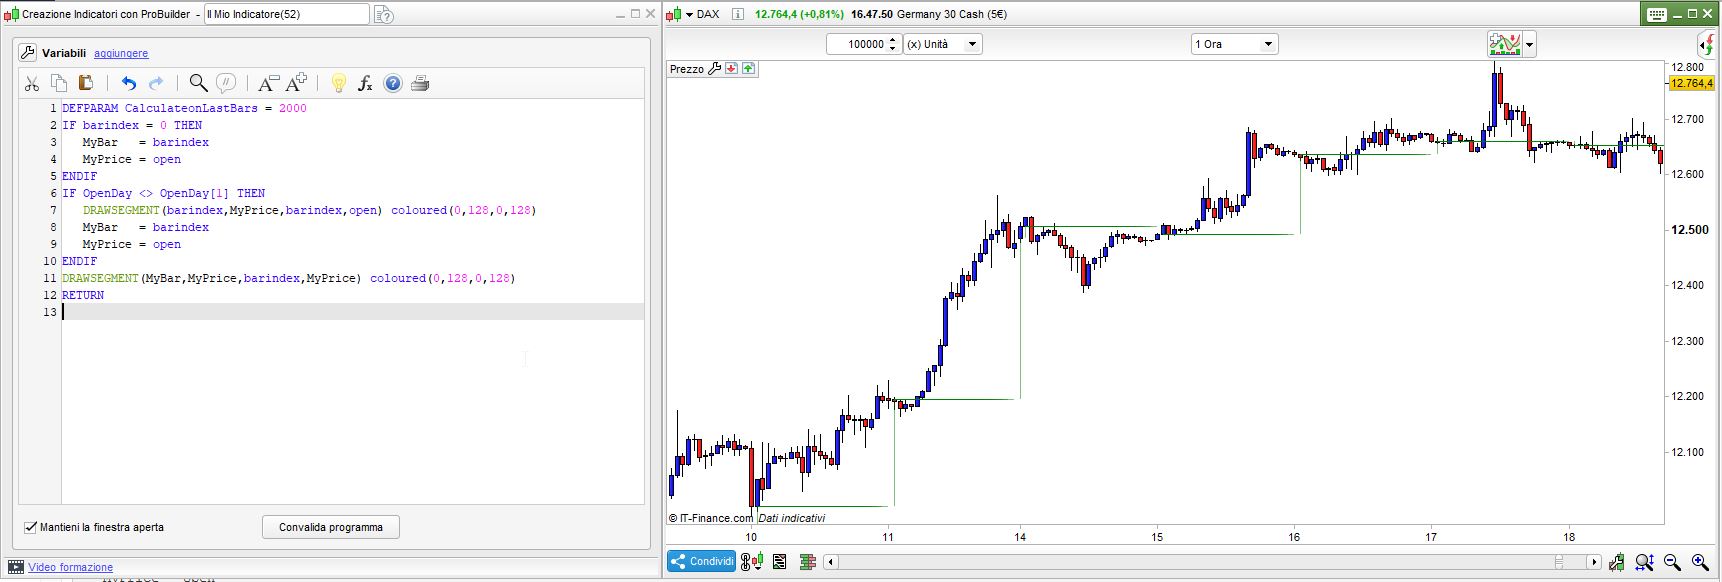This screenshot has height=582, width=1722.
Task: Click the Convalida programma button
Action: pyautogui.click(x=331, y=527)
